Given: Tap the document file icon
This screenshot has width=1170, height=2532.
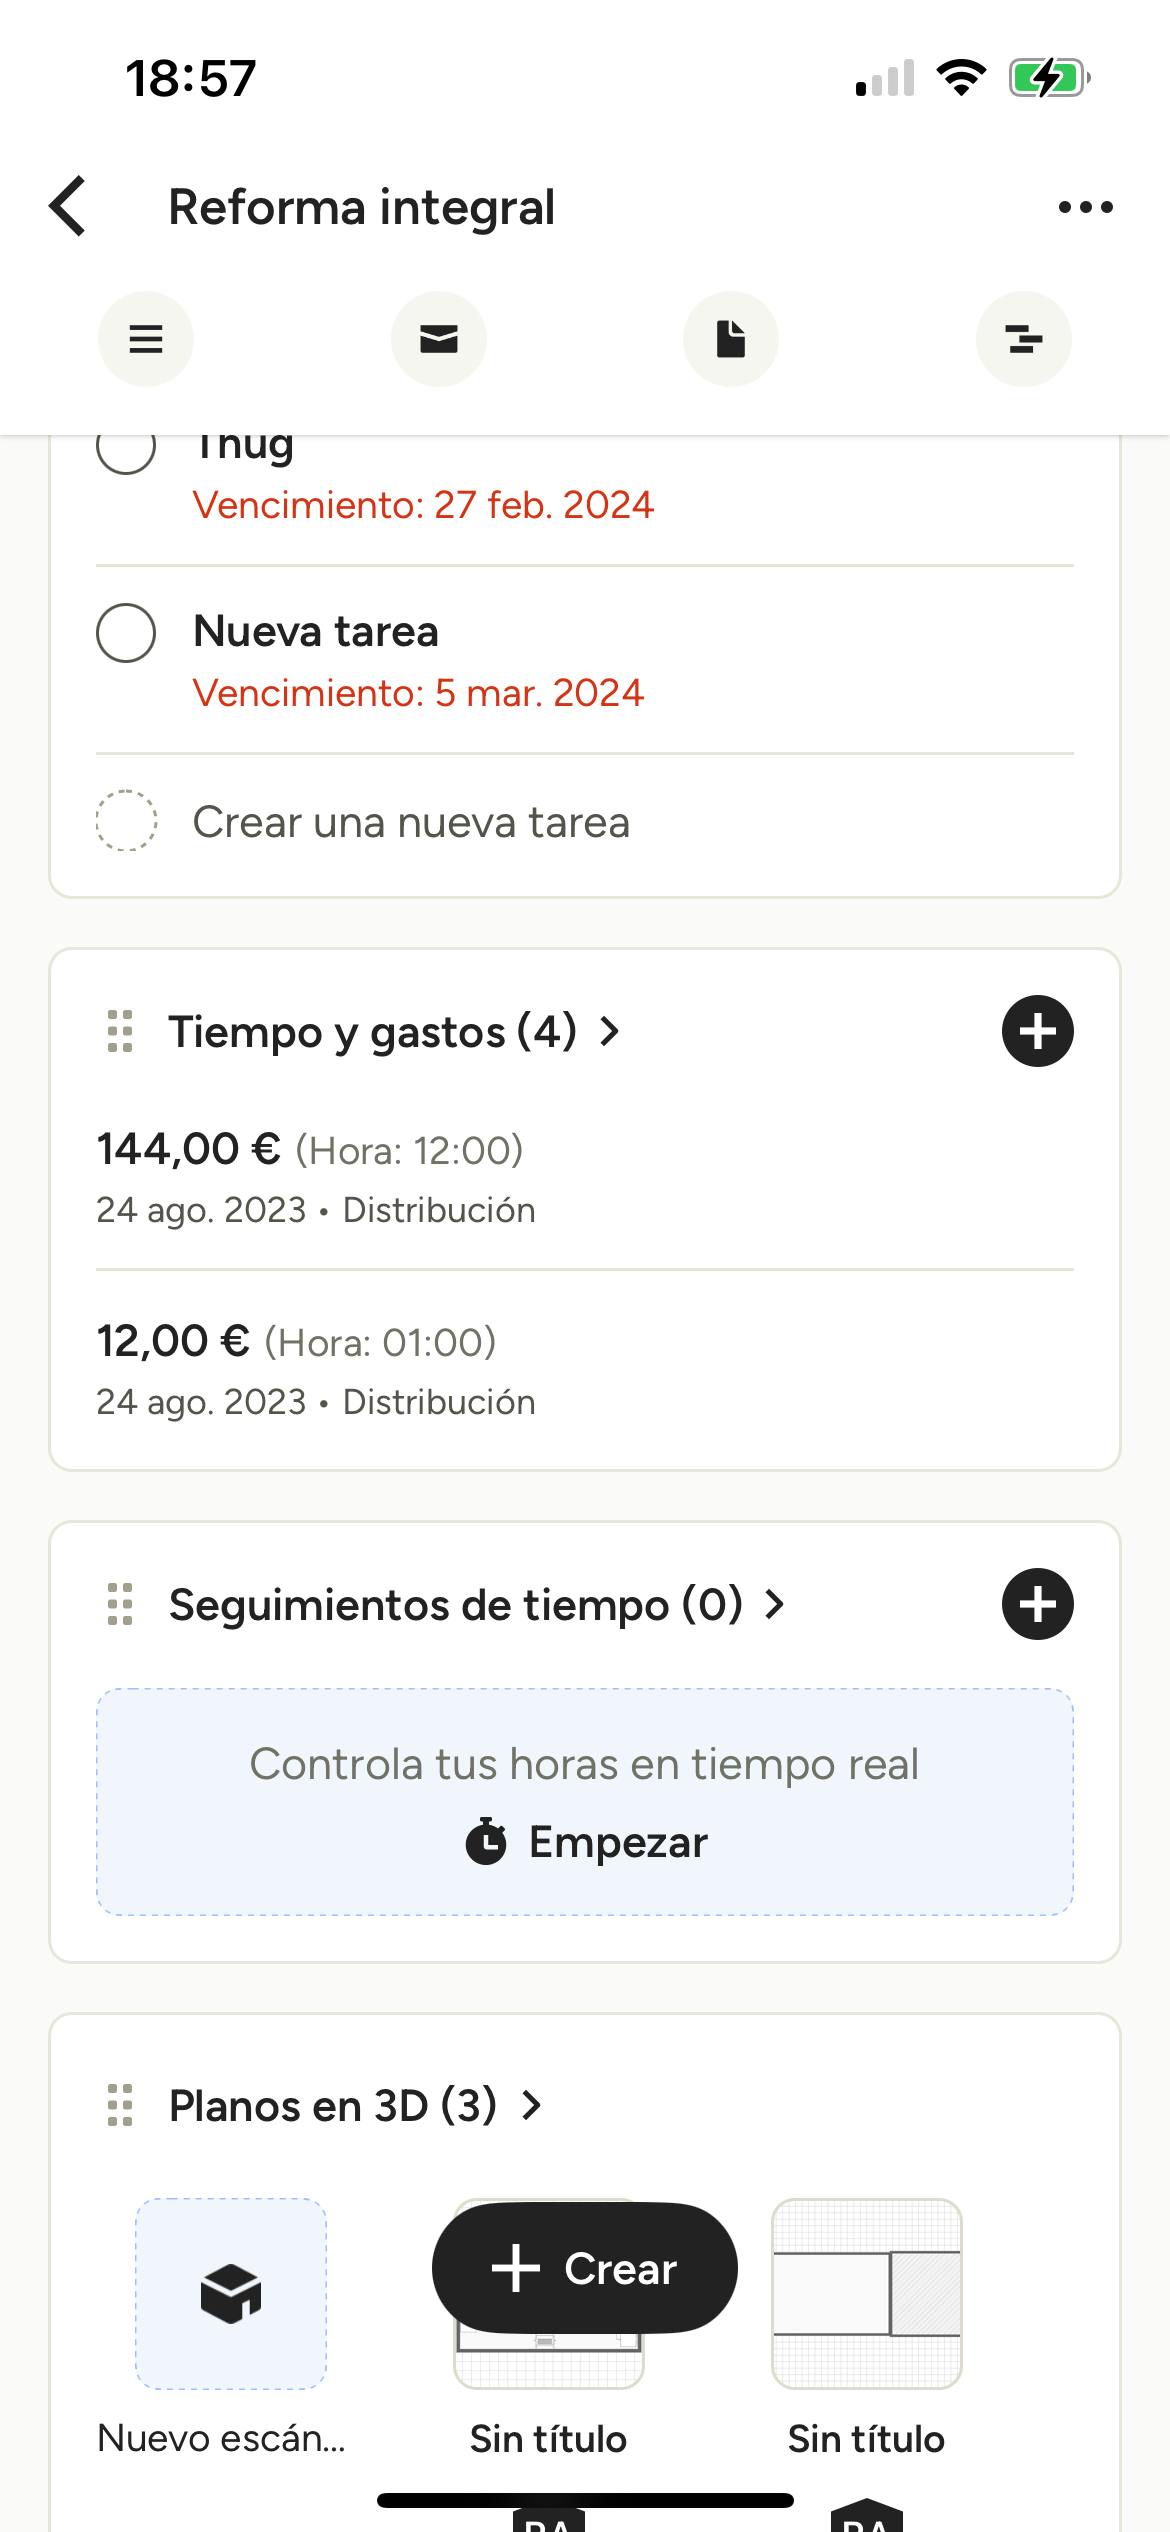Looking at the screenshot, I should point(731,339).
